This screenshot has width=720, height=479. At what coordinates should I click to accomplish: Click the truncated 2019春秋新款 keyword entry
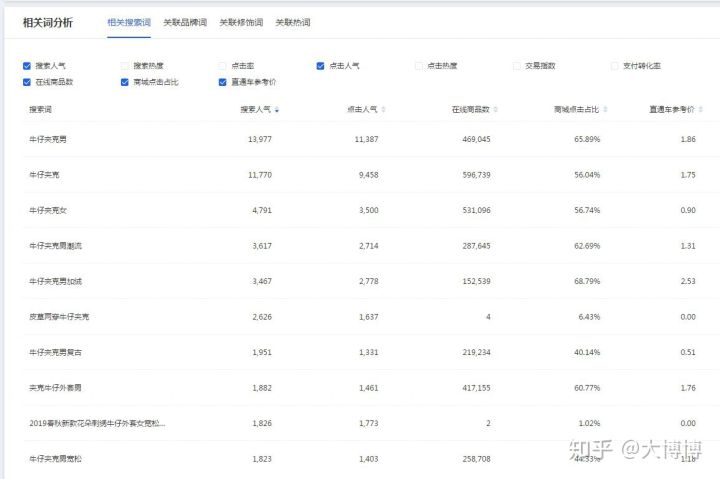pos(97,423)
